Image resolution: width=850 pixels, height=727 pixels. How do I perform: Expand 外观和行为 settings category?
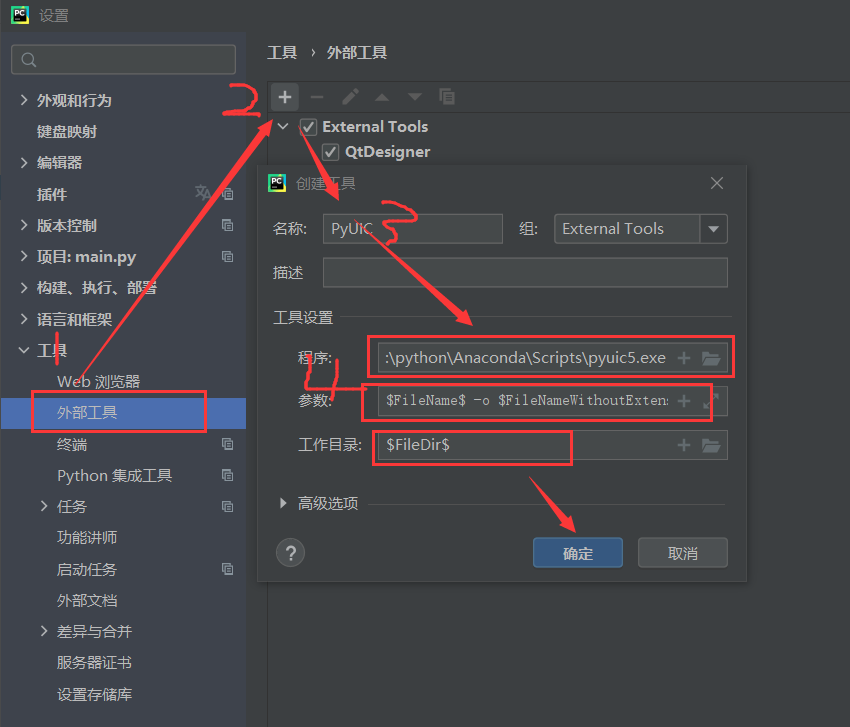click(23, 100)
